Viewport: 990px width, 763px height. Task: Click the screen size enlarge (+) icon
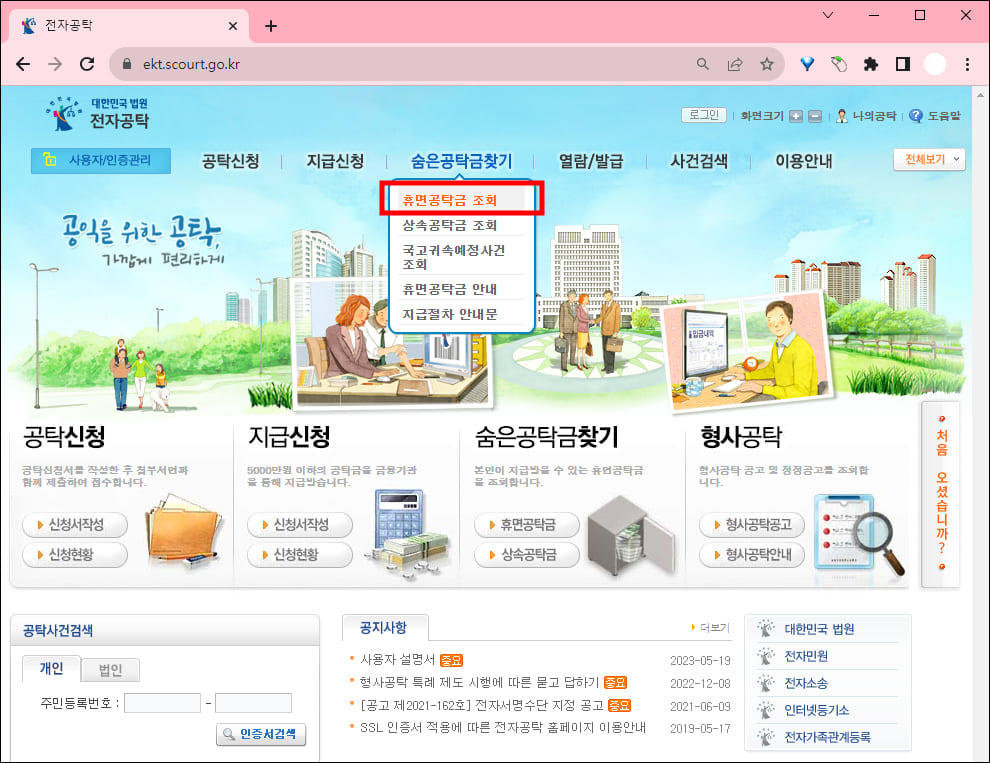[797, 116]
